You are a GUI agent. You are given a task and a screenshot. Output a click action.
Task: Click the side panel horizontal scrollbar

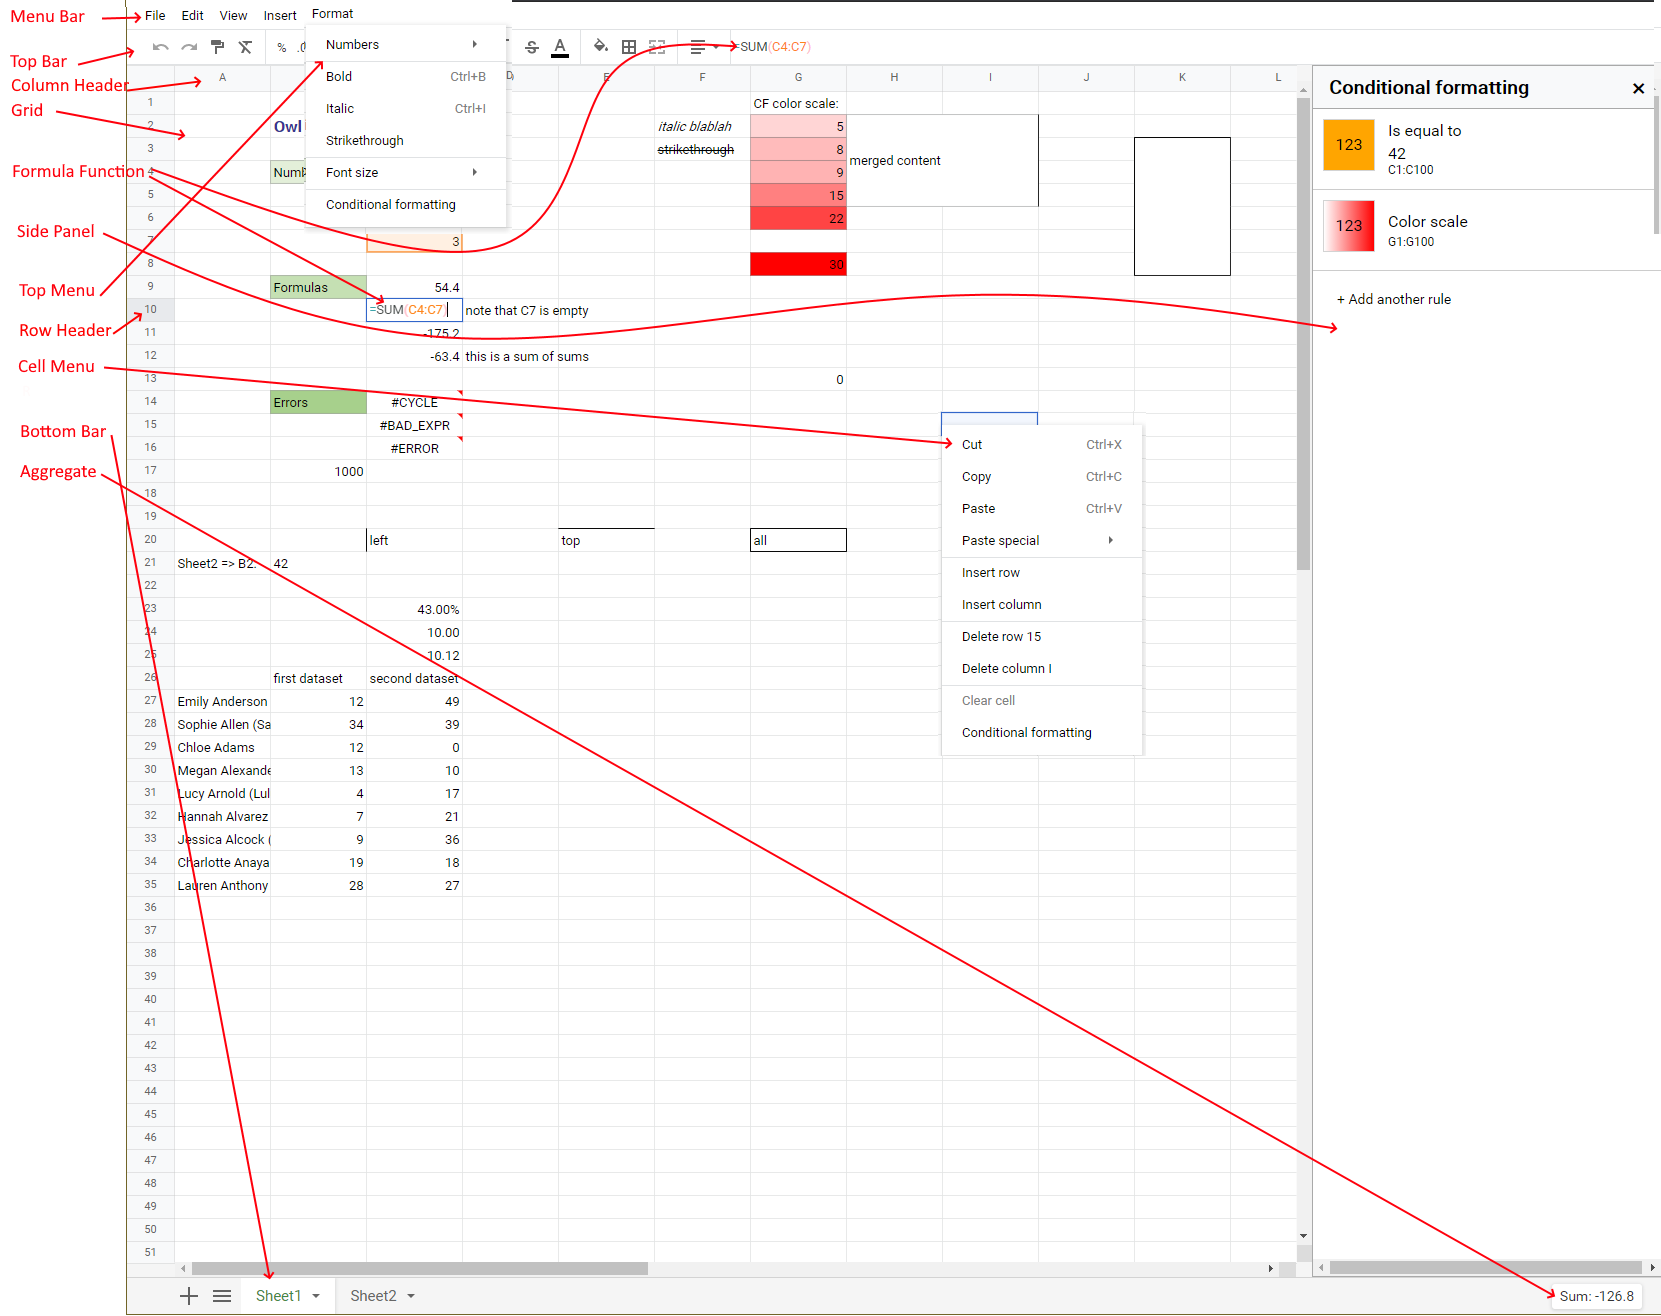1485,1268
